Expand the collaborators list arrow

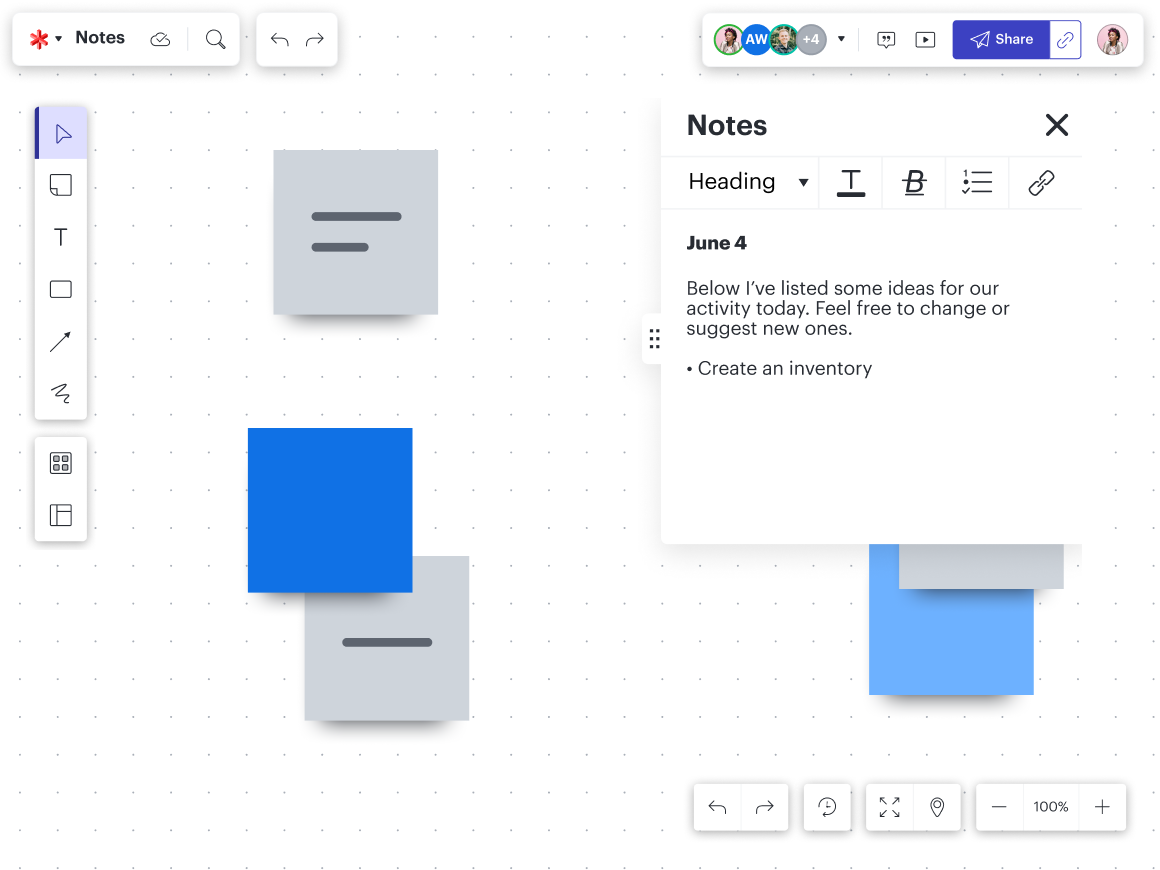click(x=841, y=39)
